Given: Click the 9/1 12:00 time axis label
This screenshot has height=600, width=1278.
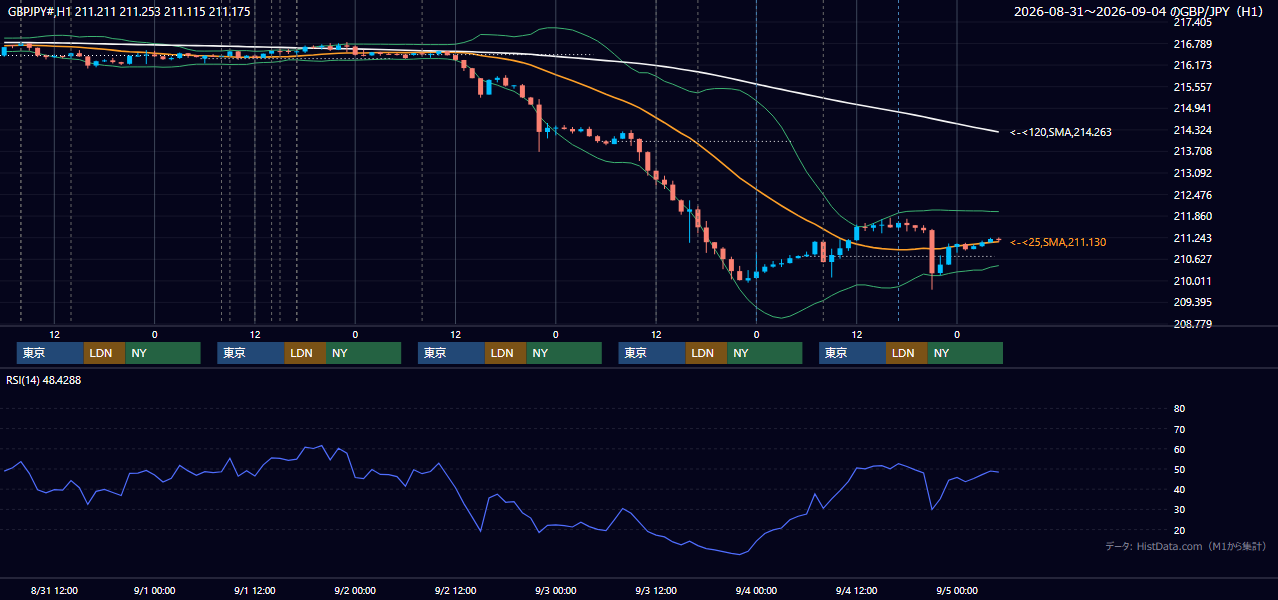Looking at the screenshot, I should point(255,591).
